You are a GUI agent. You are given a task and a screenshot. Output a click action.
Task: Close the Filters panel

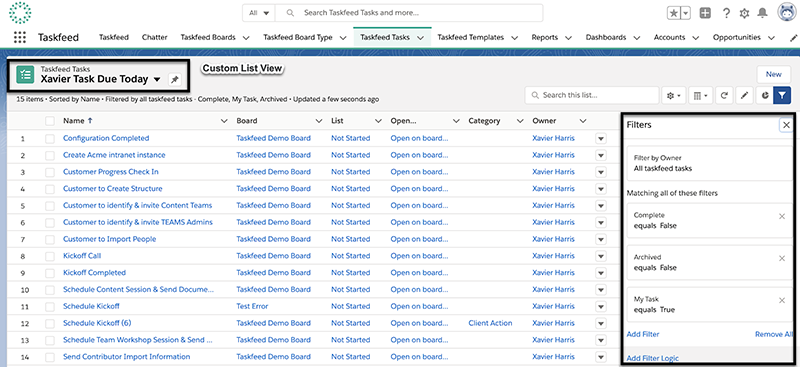[x=786, y=125]
